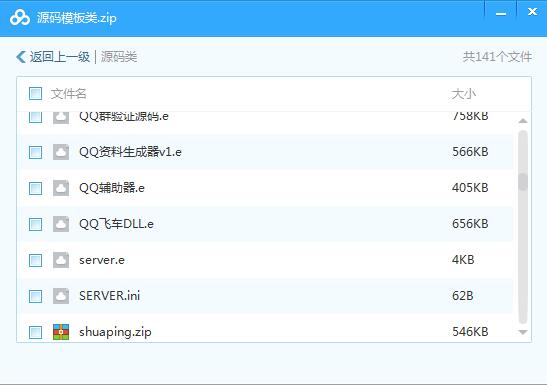Click the vertical scrollbar thumb

click(x=523, y=181)
